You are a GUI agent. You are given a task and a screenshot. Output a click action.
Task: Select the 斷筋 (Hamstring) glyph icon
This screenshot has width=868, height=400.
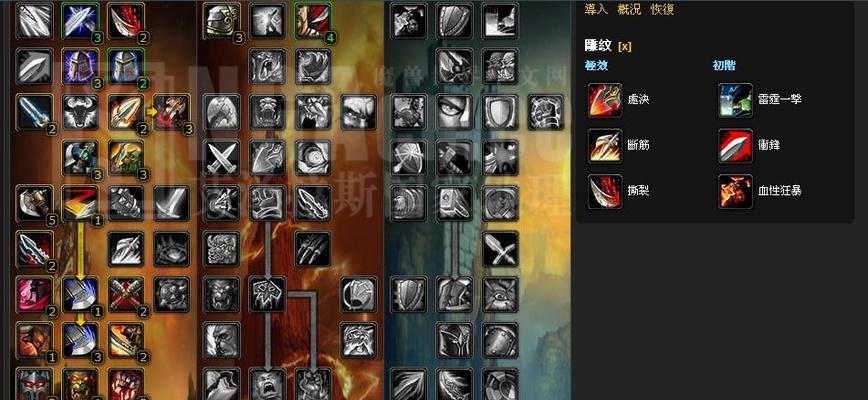[605, 146]
